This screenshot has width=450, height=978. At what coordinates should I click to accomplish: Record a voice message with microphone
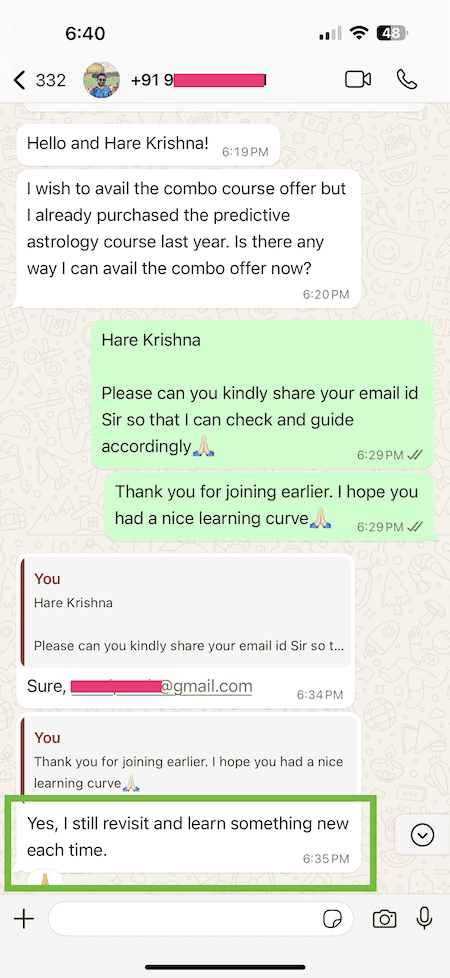click(x=424, y=918)
